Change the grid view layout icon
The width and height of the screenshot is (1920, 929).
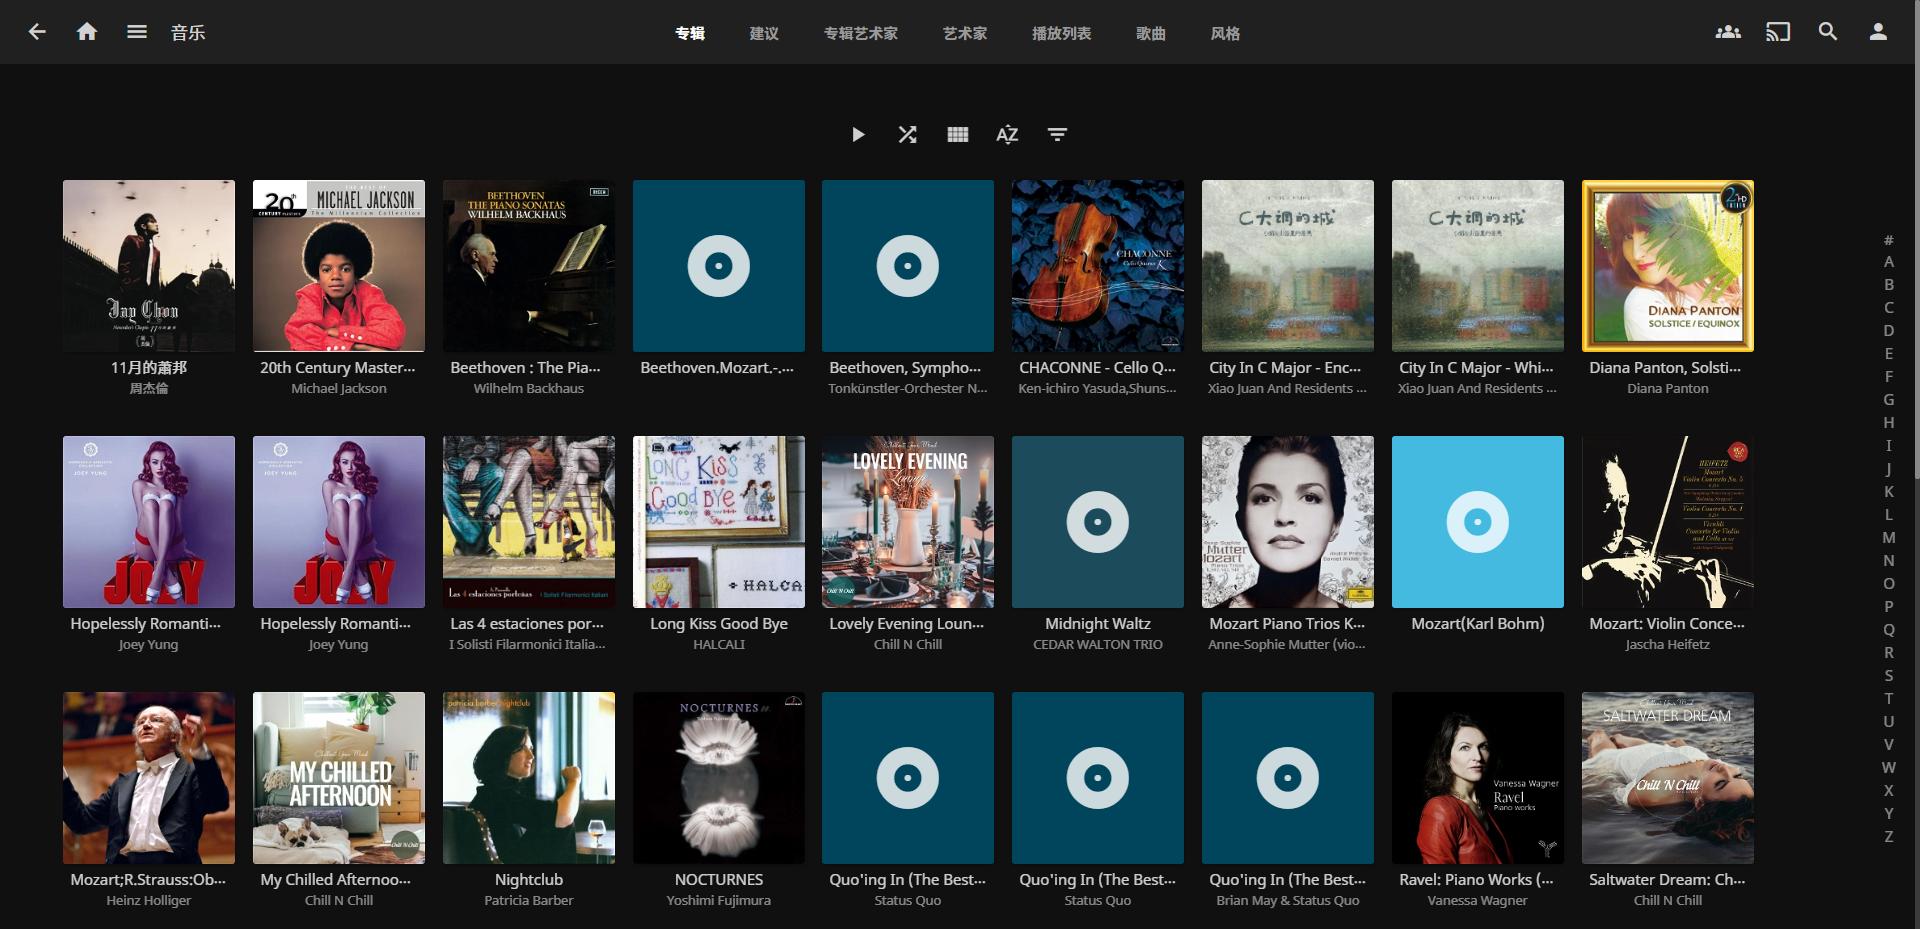click(x=958, y=135)
